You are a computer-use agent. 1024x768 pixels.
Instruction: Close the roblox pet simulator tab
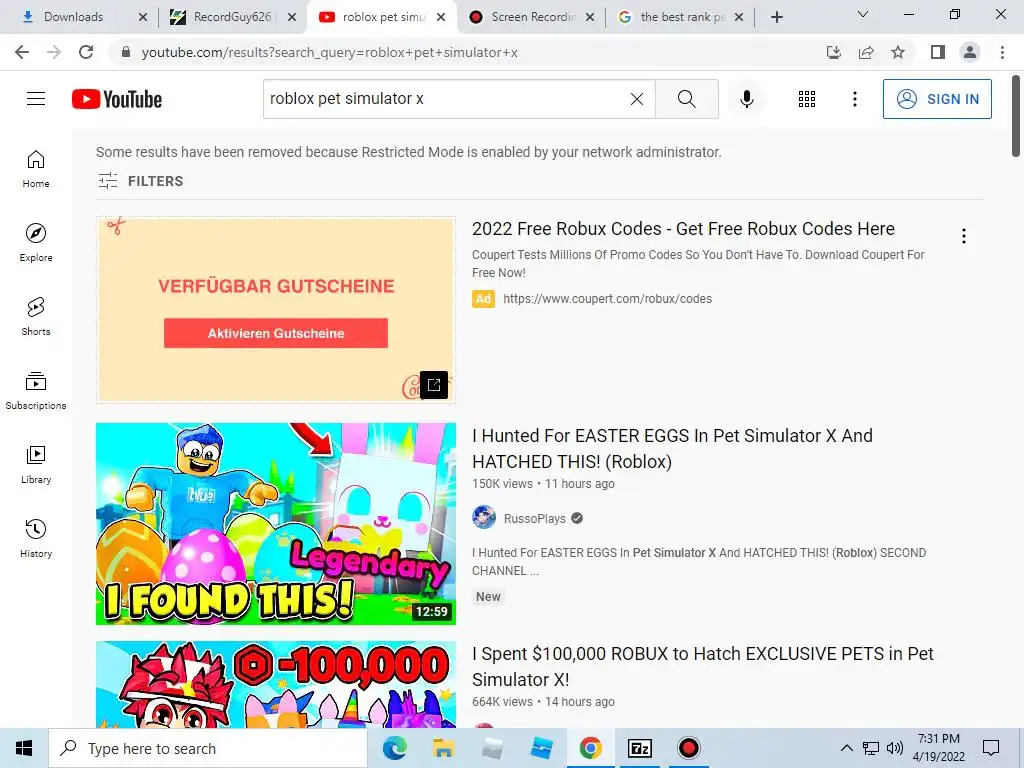click(441, 17)
